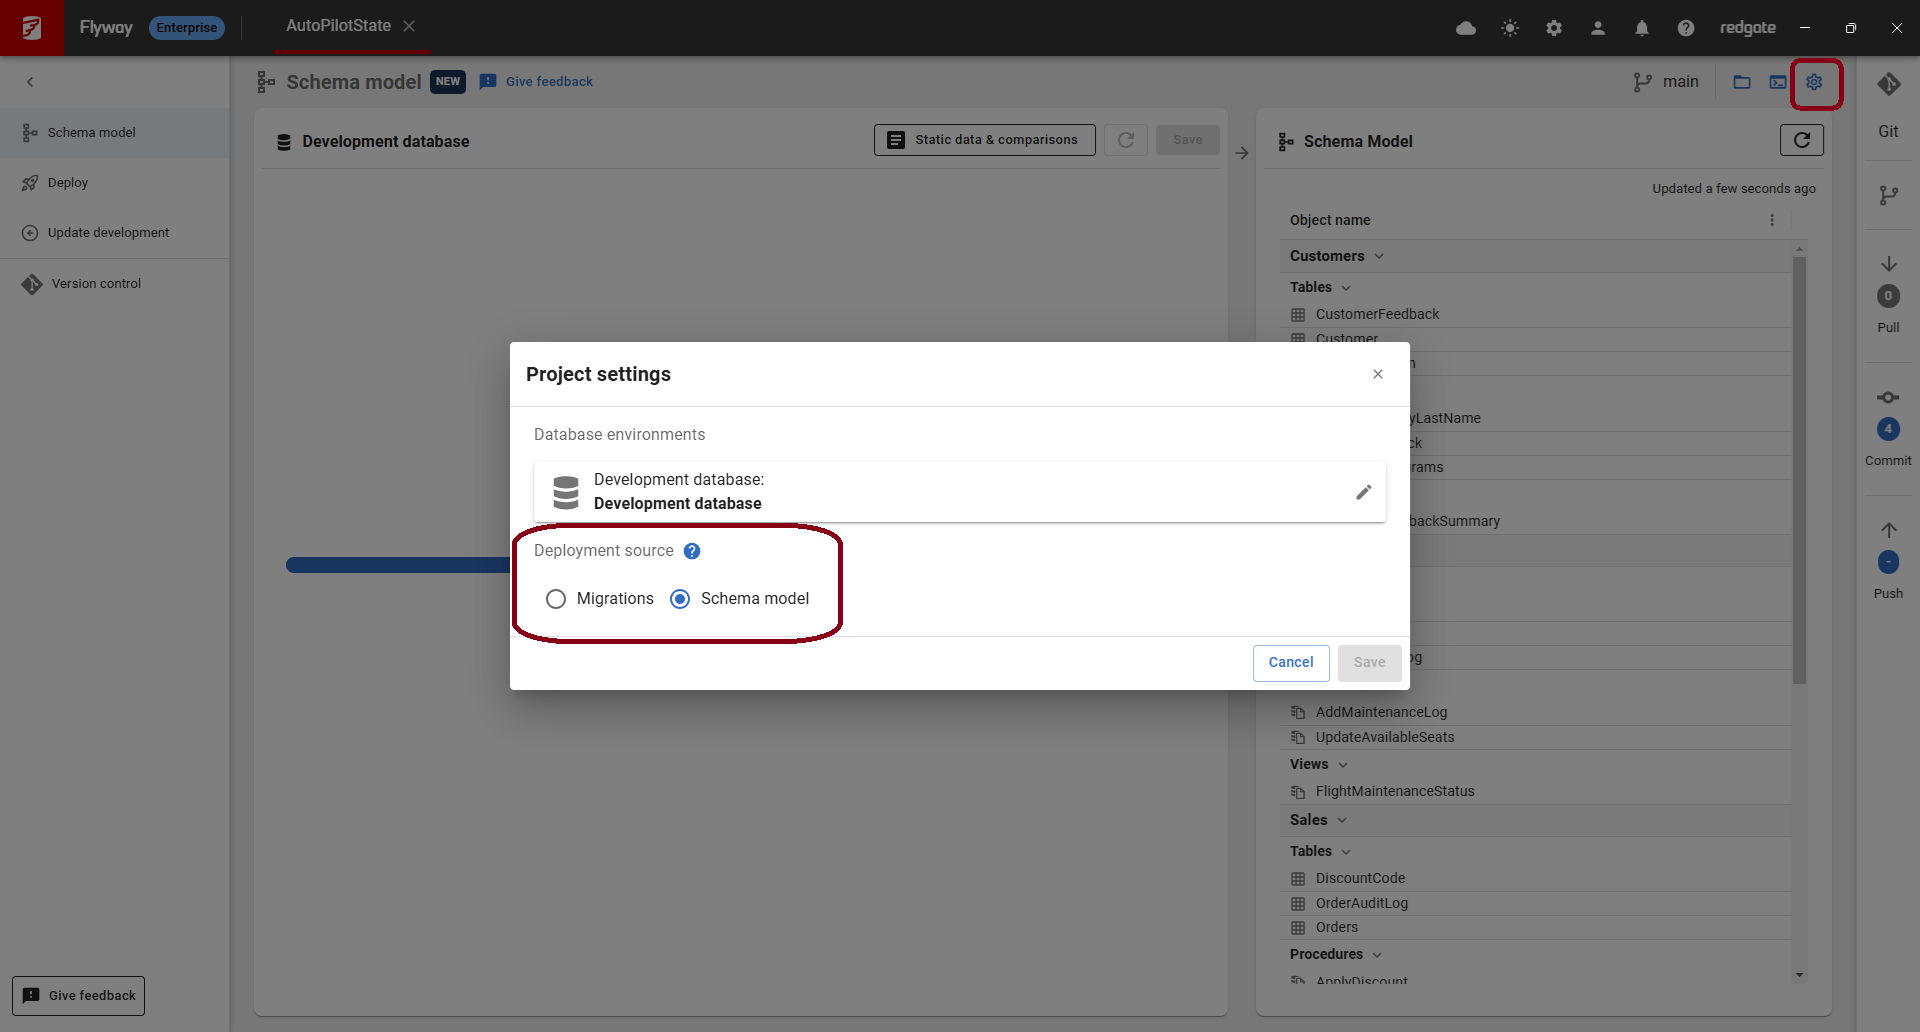Open the user account icon
This screenshot has width=1920, height=1032.
point(1597,28)
